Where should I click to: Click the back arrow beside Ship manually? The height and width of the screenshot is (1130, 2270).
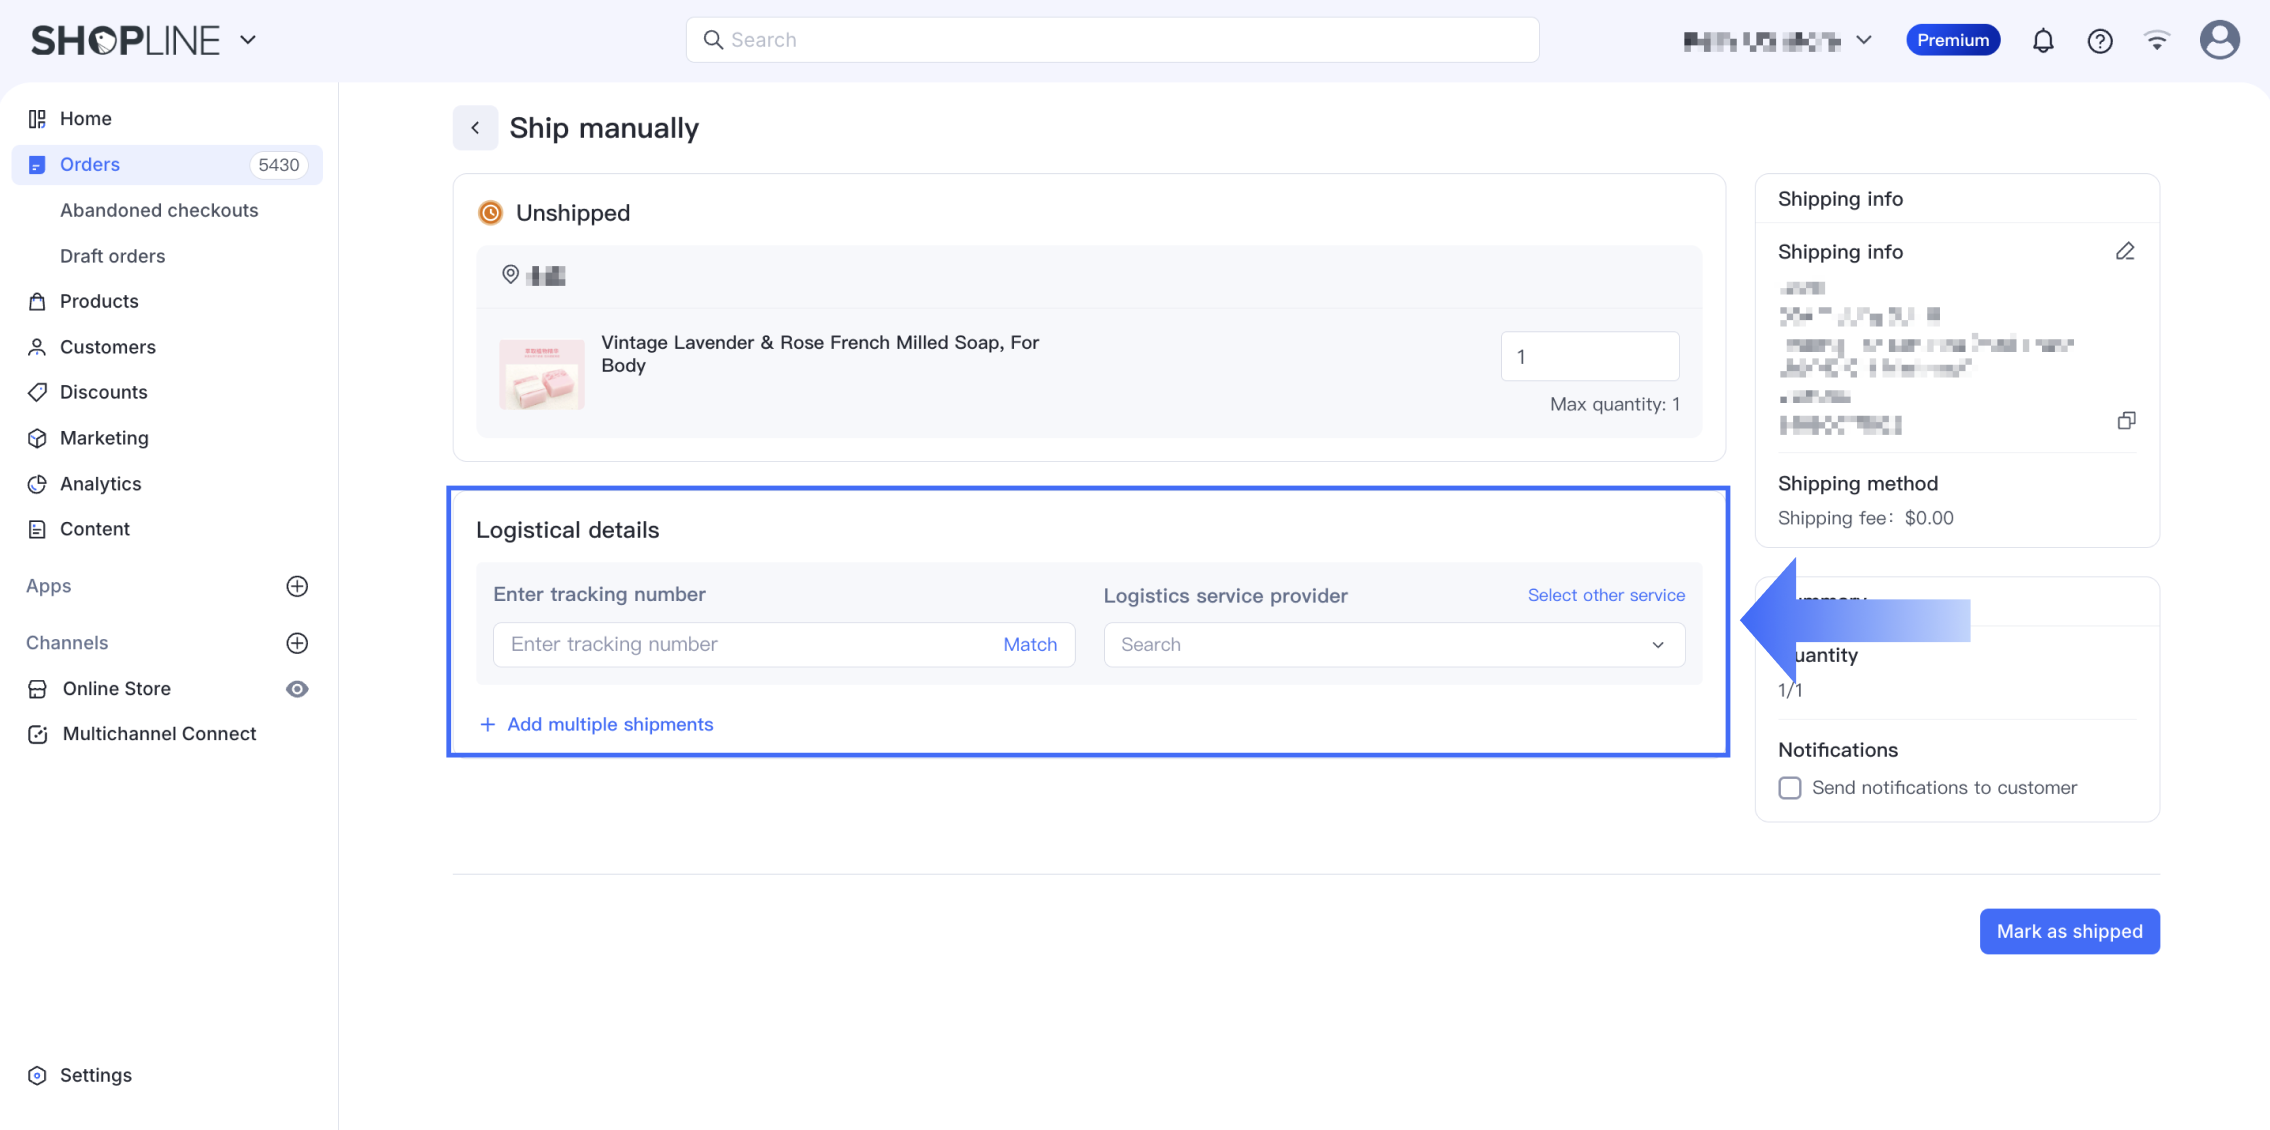475,128
